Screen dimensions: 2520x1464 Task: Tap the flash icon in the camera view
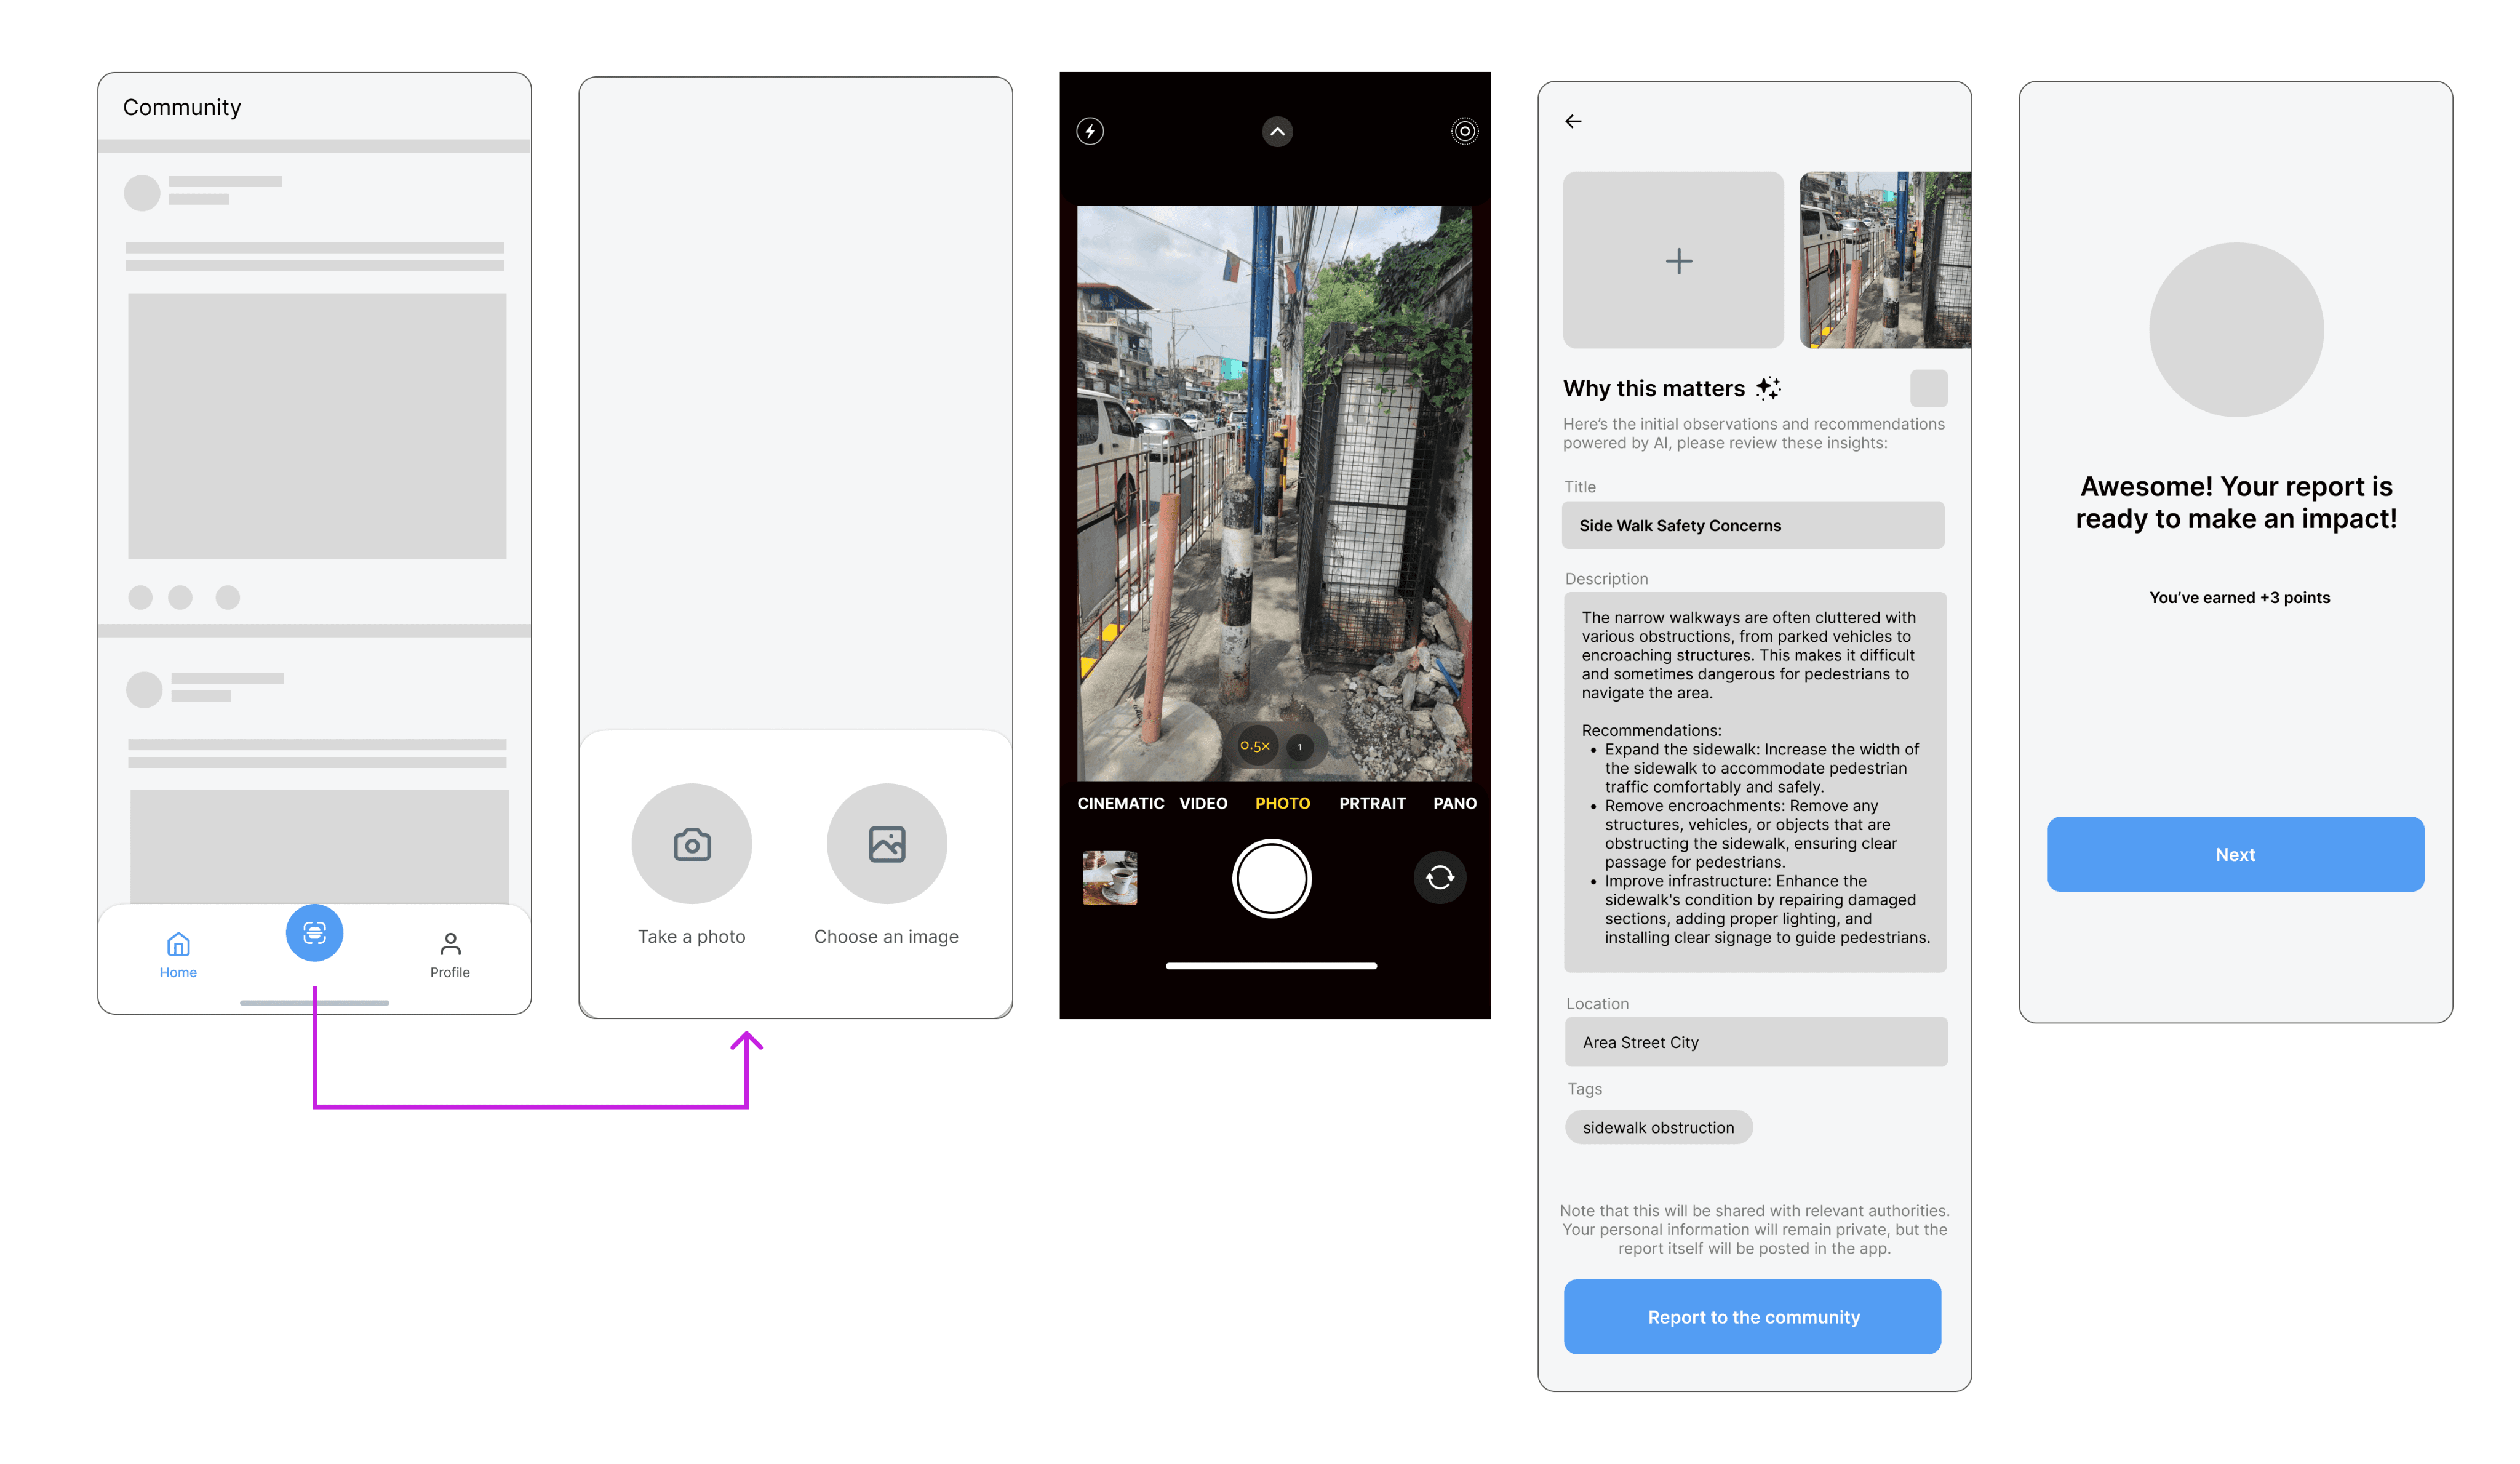click(x=1089, y=131)
